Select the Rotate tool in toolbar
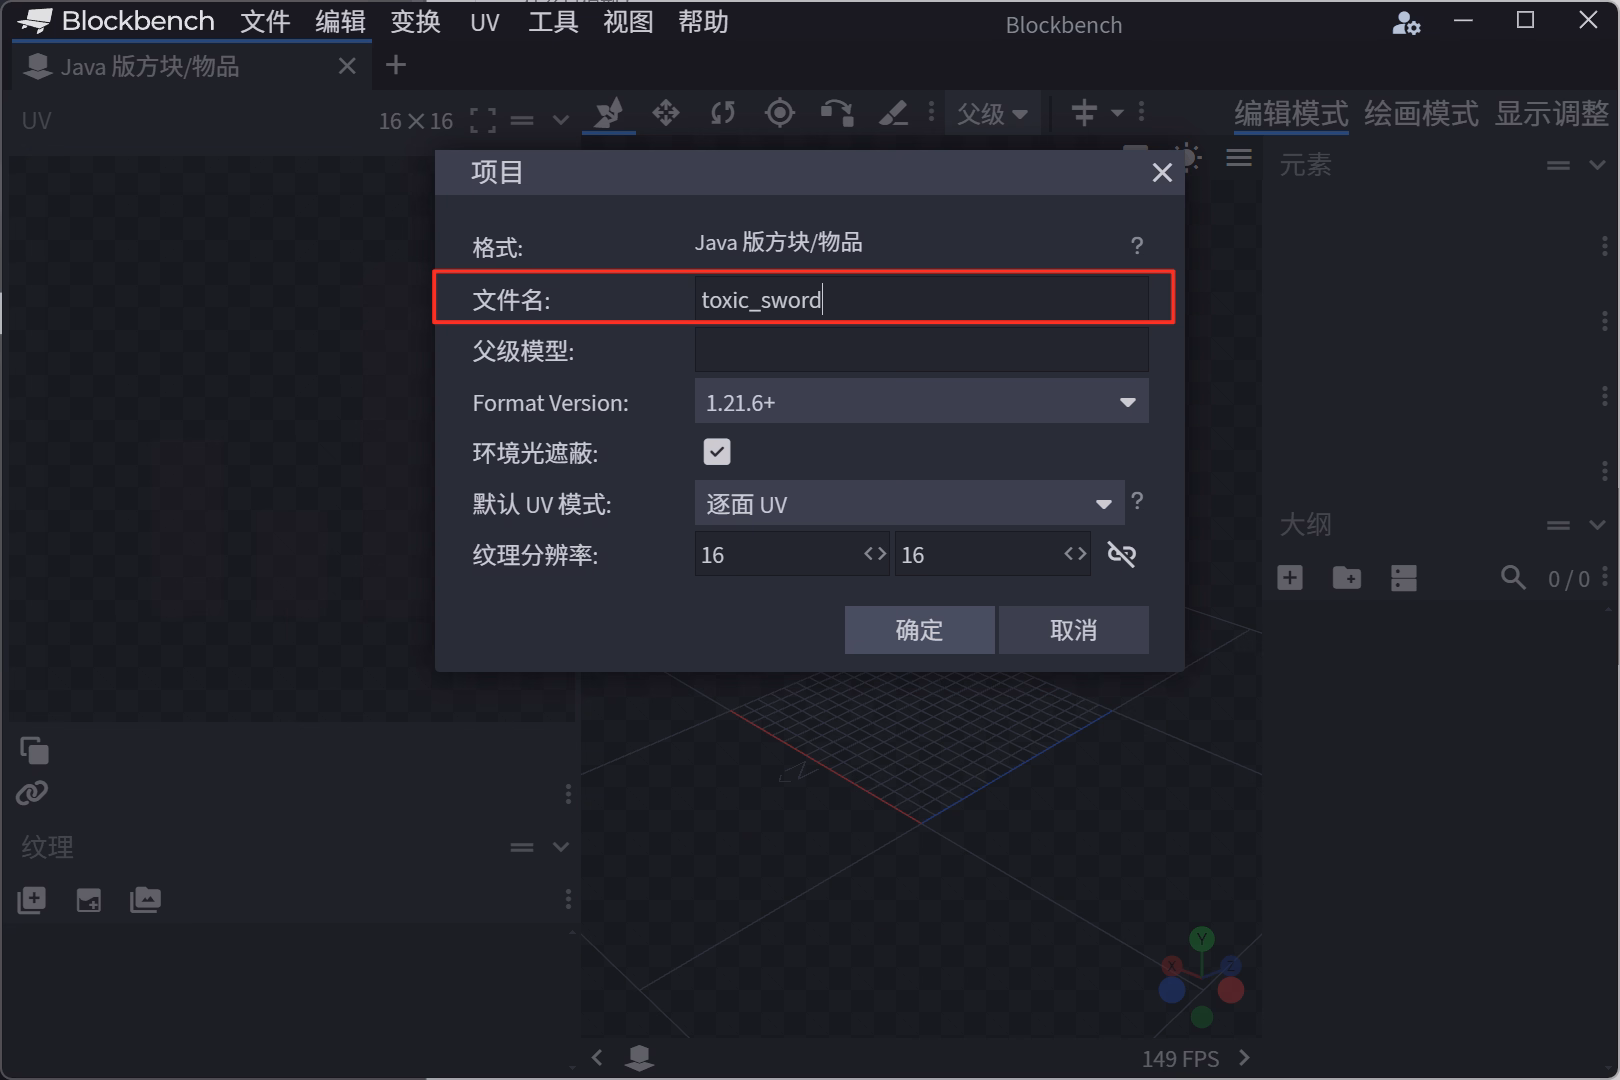Screen dimensions: 1620x1080 click(722, 113)
